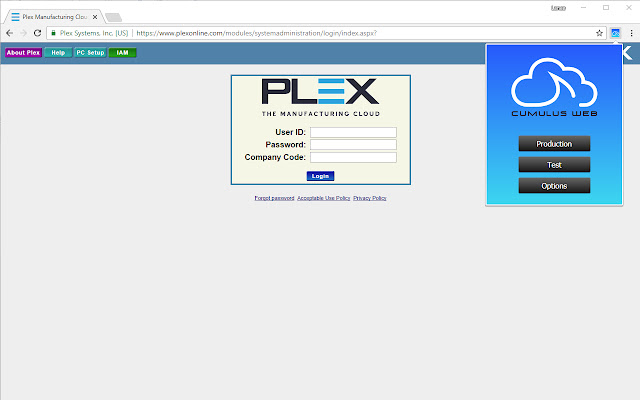
Task: Open a new browser tab
Action: 113,17
